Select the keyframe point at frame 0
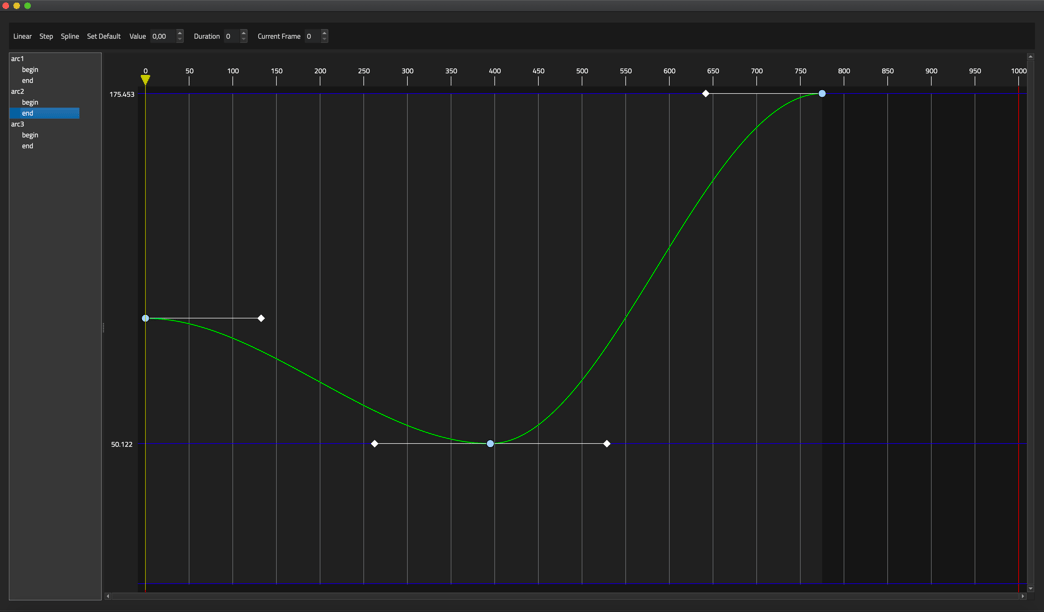The width and height of the screenshot is (1044, 612). pos(145,318)
